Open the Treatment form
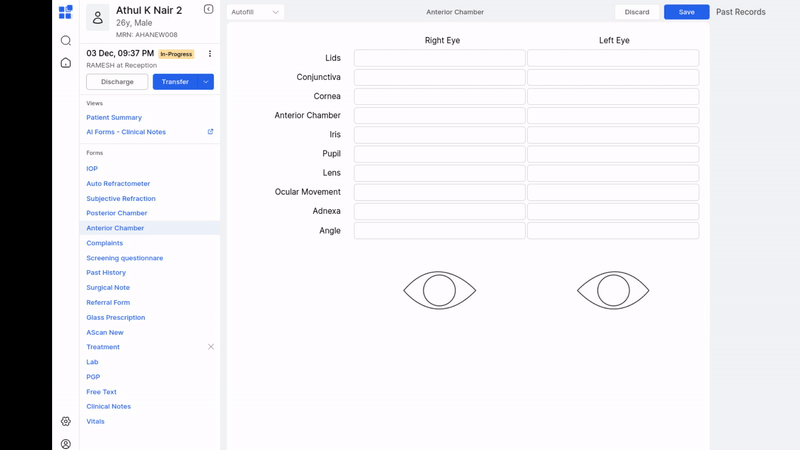 point(103,347)
